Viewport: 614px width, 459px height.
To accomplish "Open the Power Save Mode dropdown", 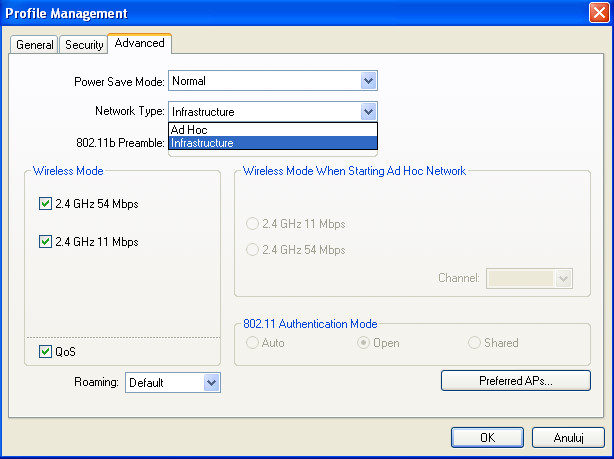I will (x=273, y=81).
